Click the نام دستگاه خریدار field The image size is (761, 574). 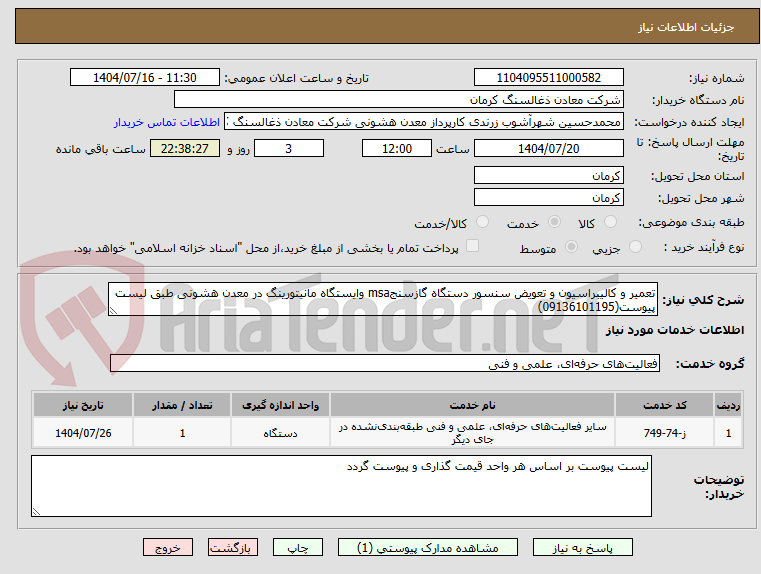point(398,100)
